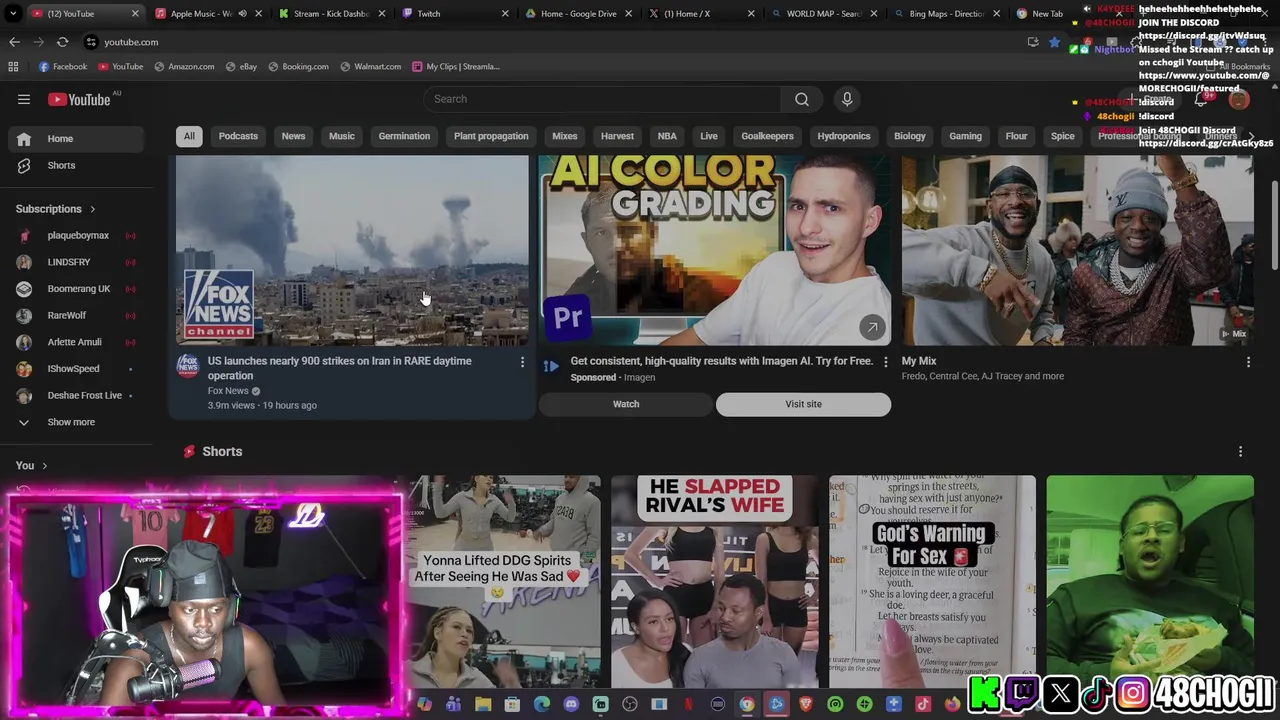Open the Booking.com bookmark
1280x720 pixels.
(298, 67)
